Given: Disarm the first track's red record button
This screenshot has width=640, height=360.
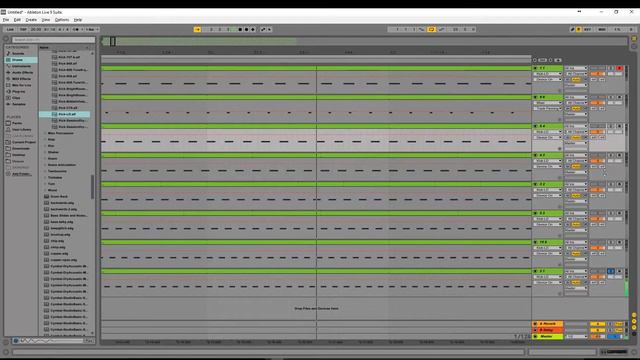Looking at the screenshot, I should click(619, 68).
